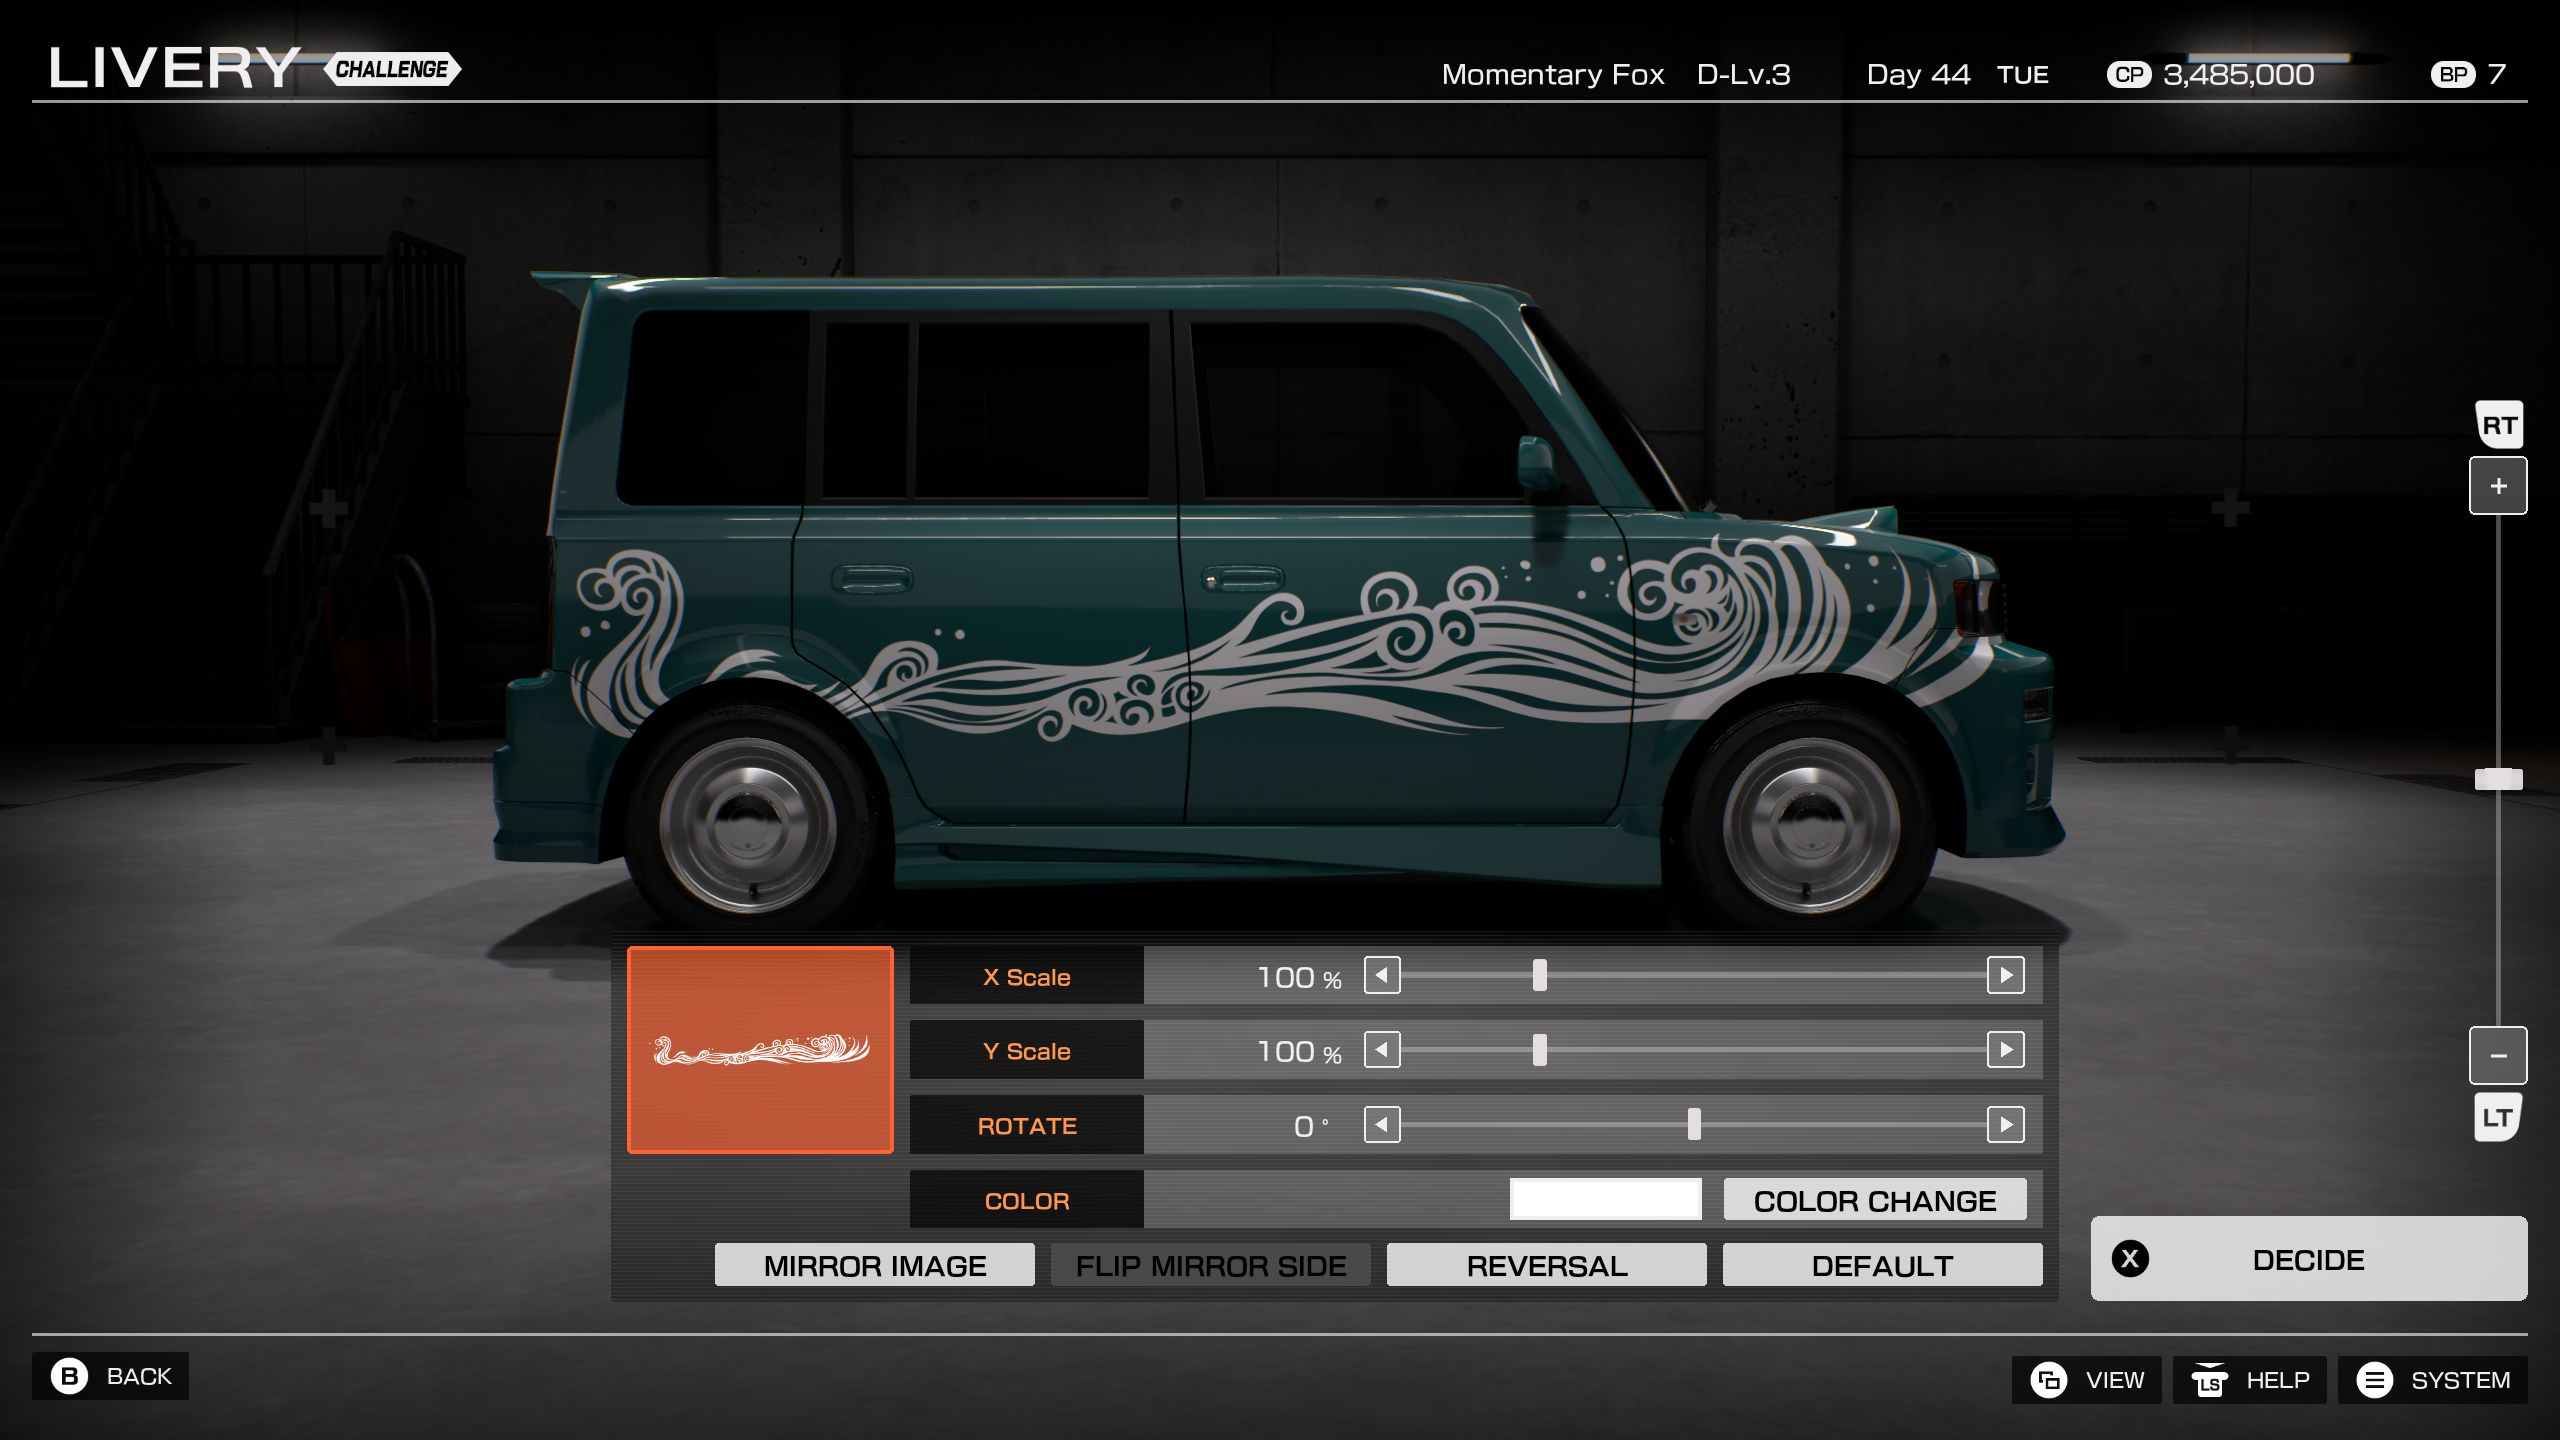Click the ROTATE right arrow control

[x=2008, y=1124]
